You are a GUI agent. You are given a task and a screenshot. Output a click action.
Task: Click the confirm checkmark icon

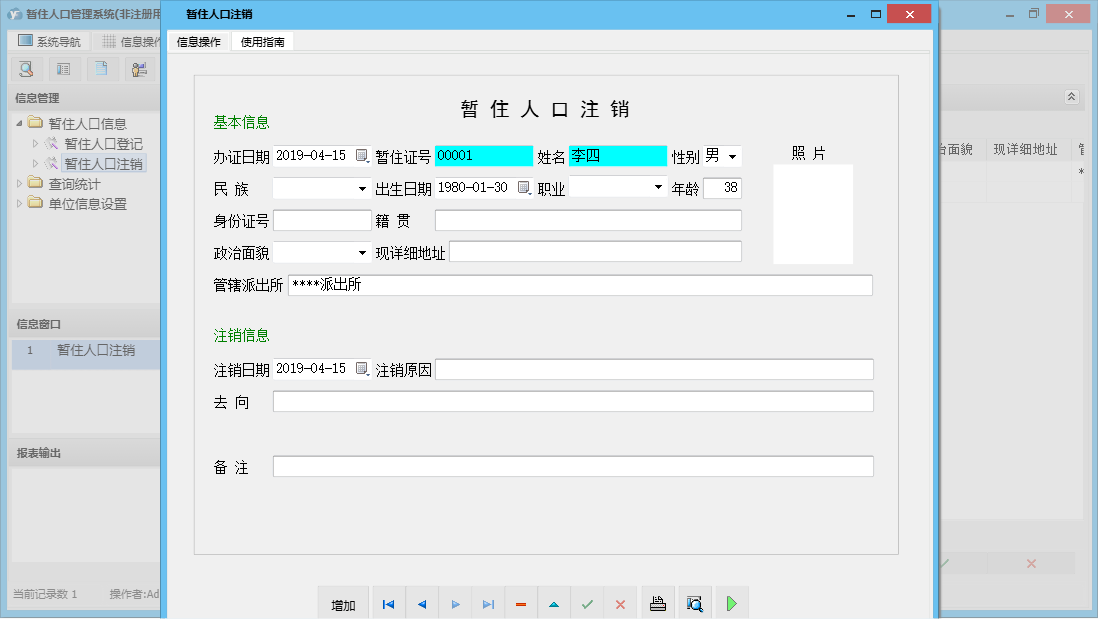click(x=587, y=603)
